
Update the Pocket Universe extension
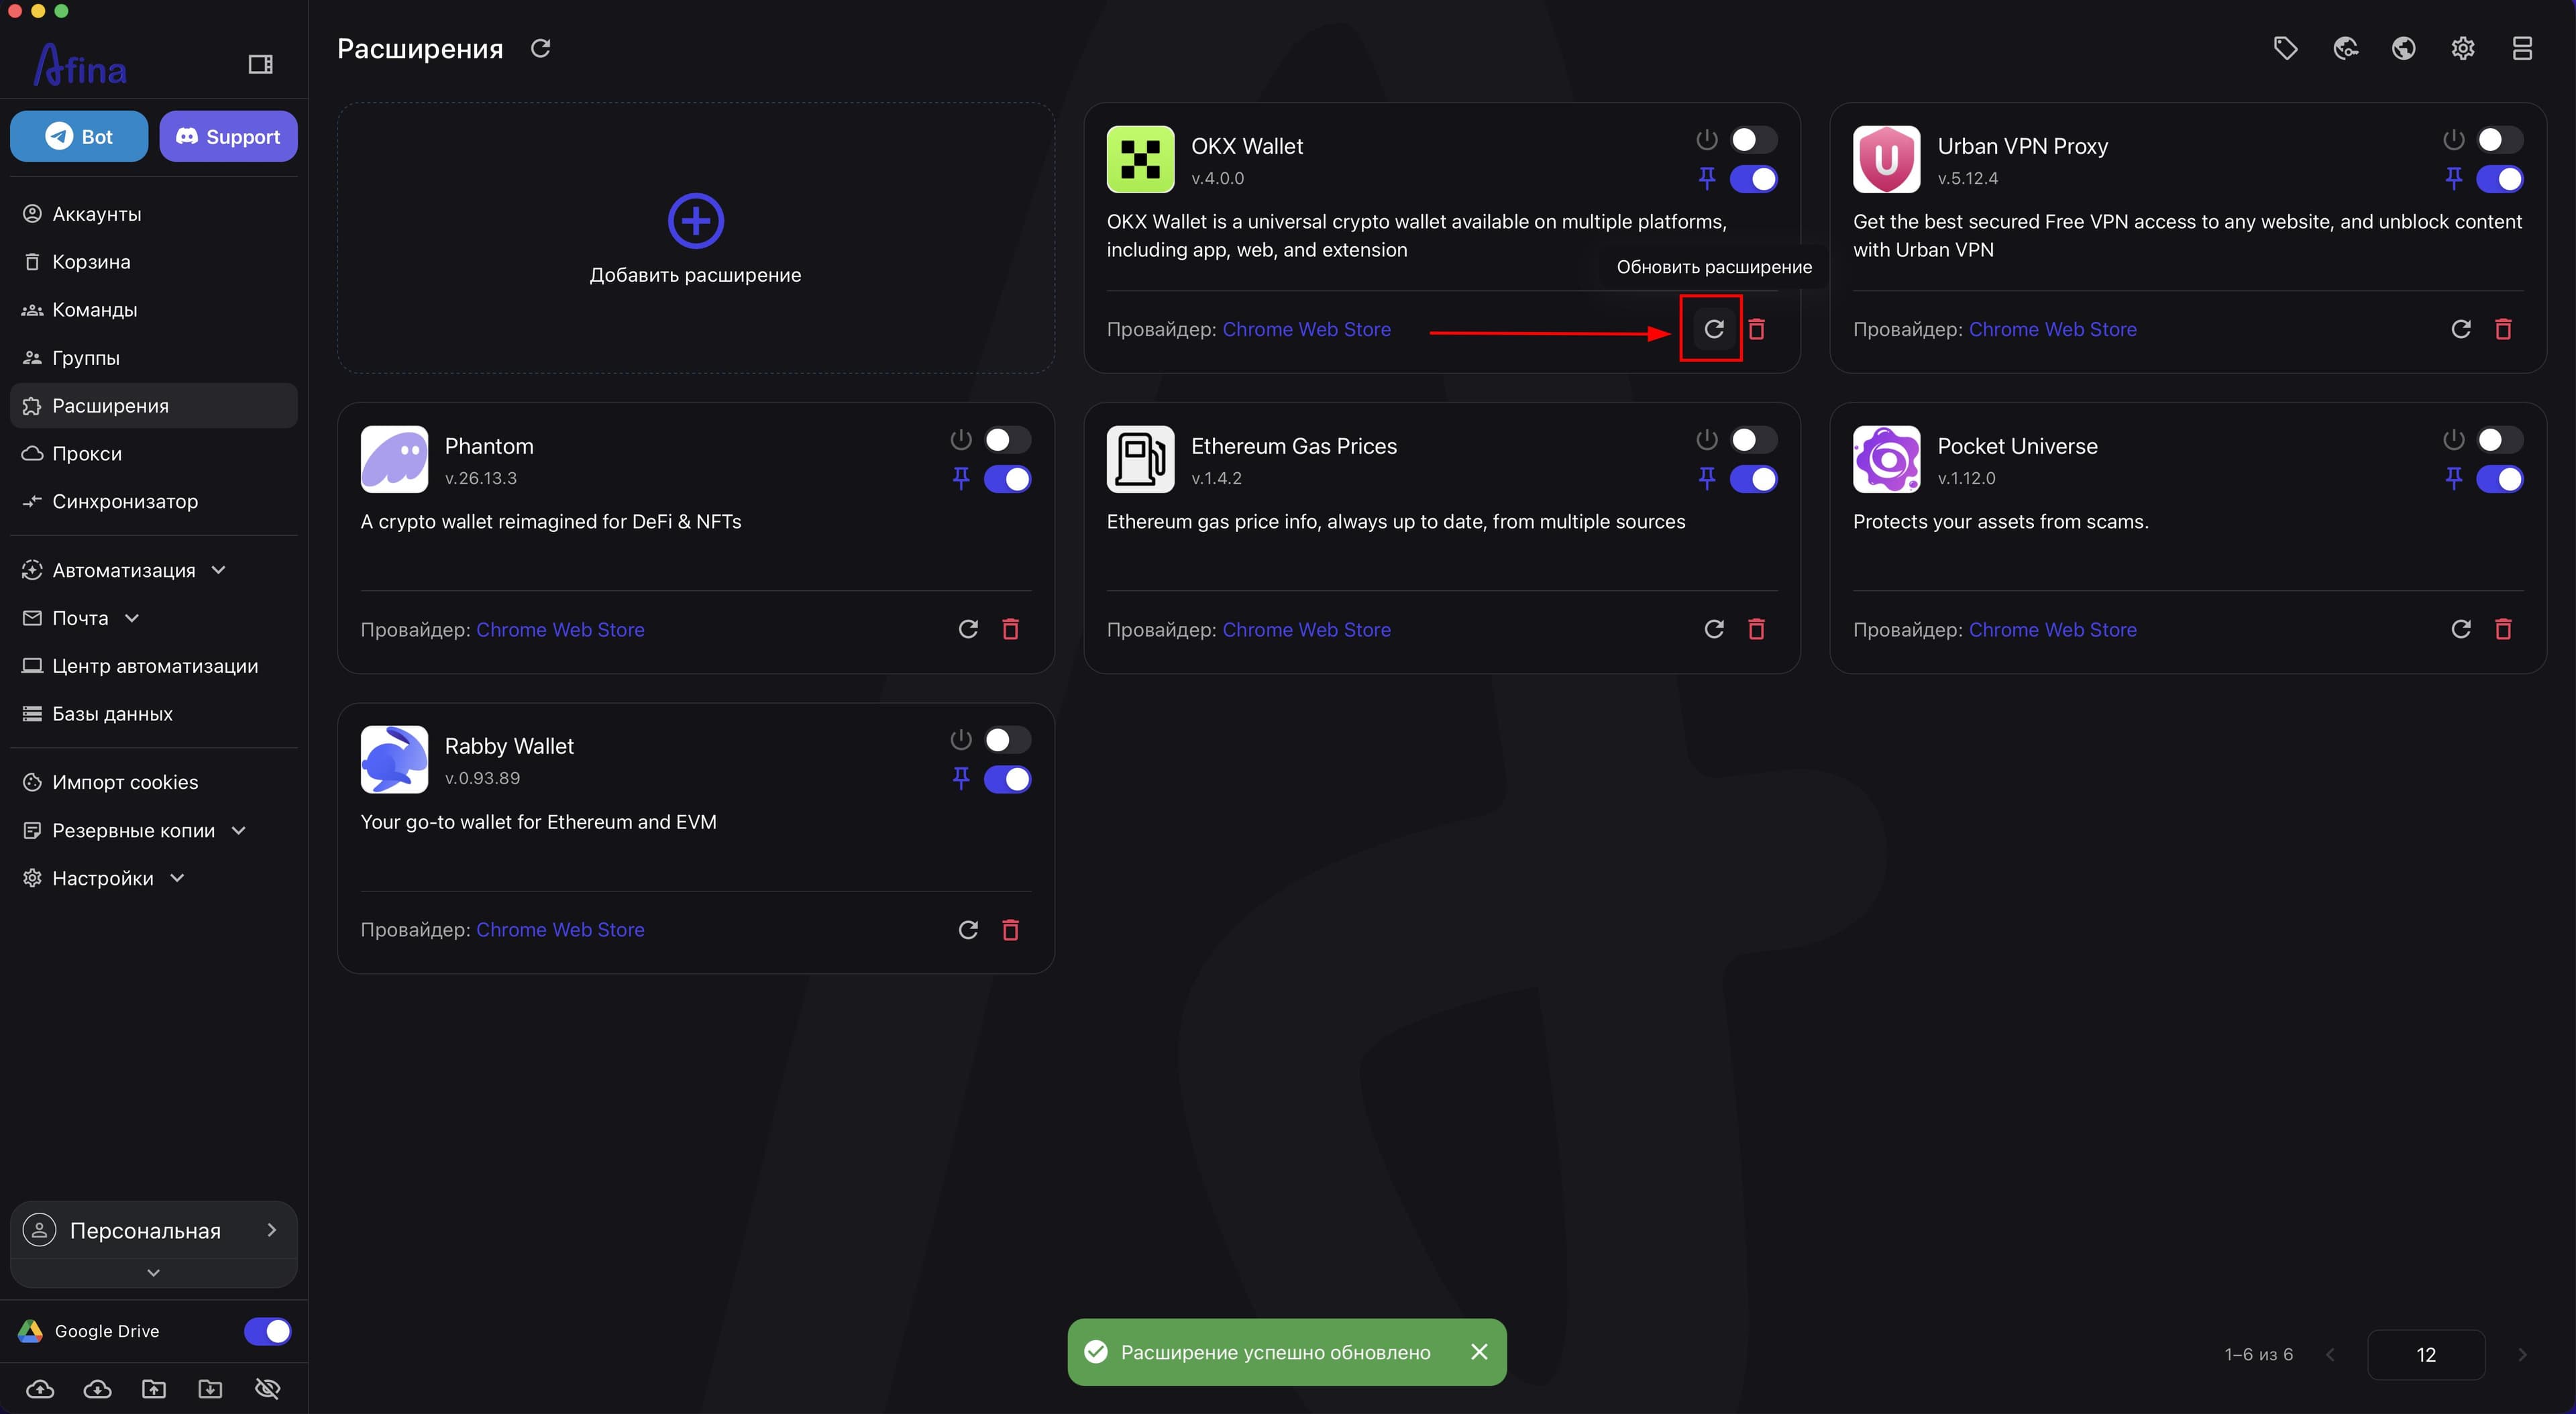(2460, 629)
